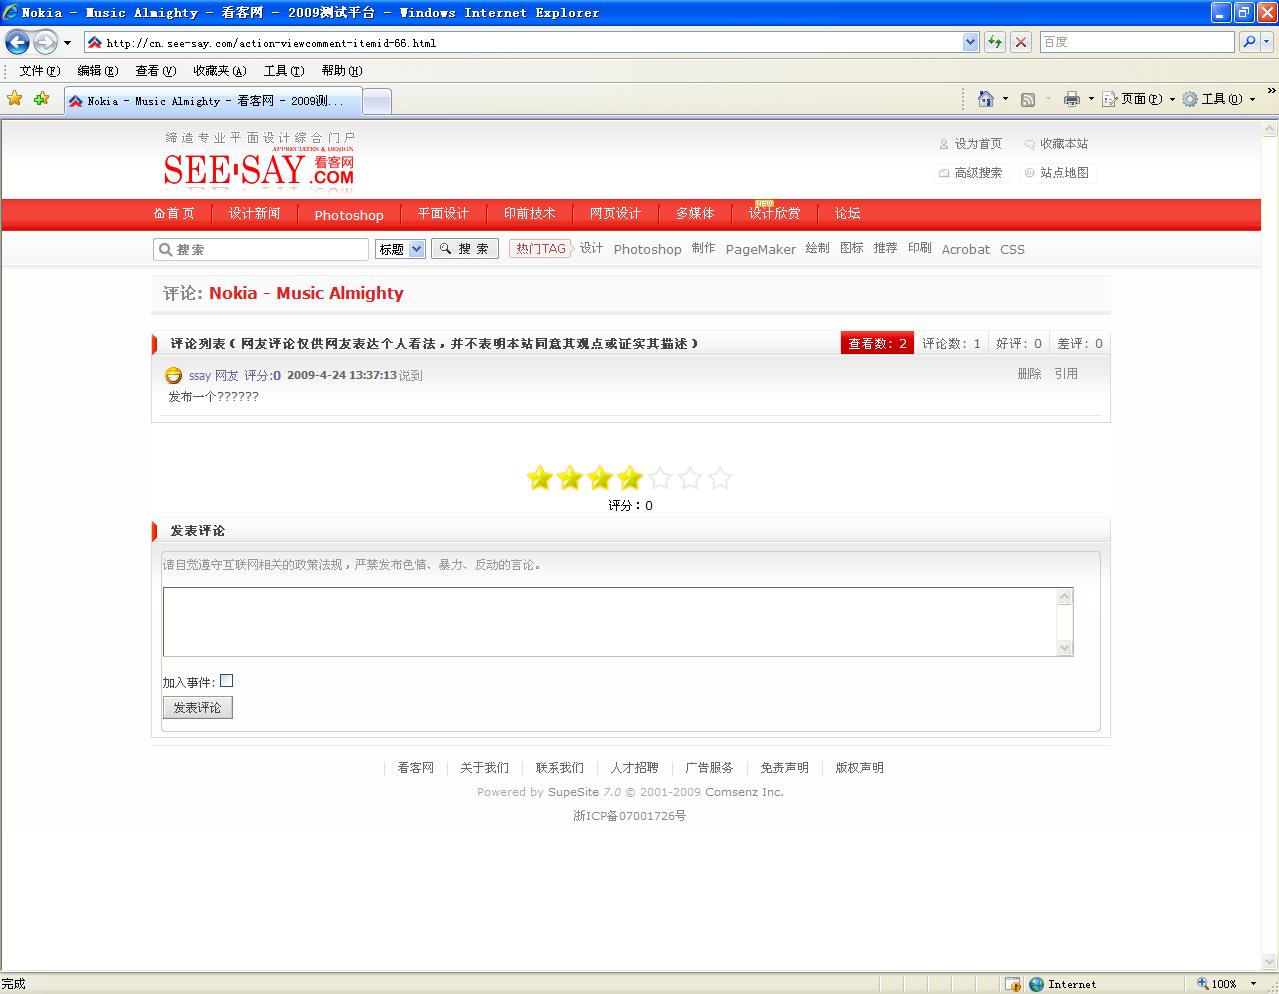Click 联系我们 footer link

pyautogui.click(x=559, y=768)
